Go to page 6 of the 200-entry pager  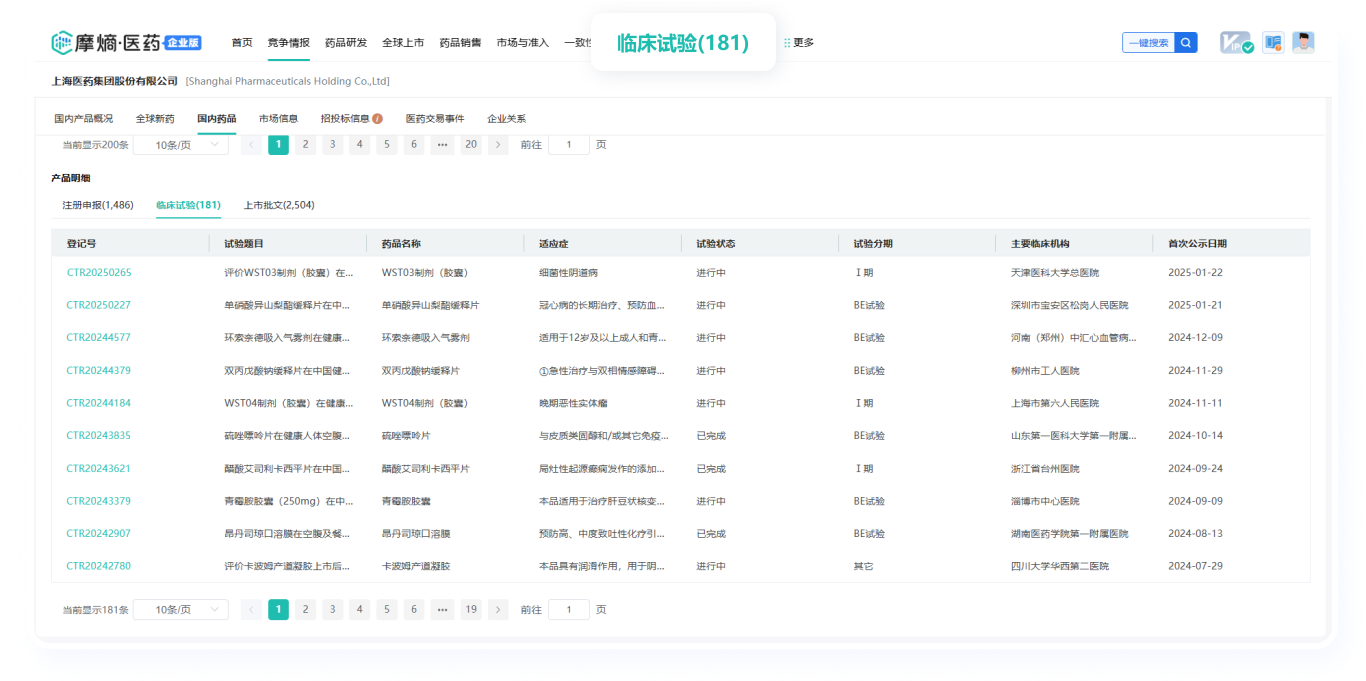coord(414,144)
